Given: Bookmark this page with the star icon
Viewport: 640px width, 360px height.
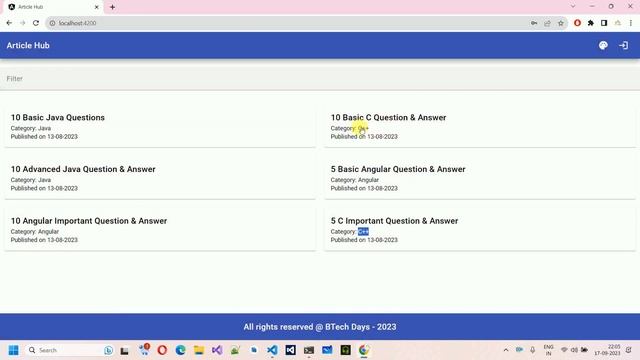Looking at the screenshot, I should [561, 23].
